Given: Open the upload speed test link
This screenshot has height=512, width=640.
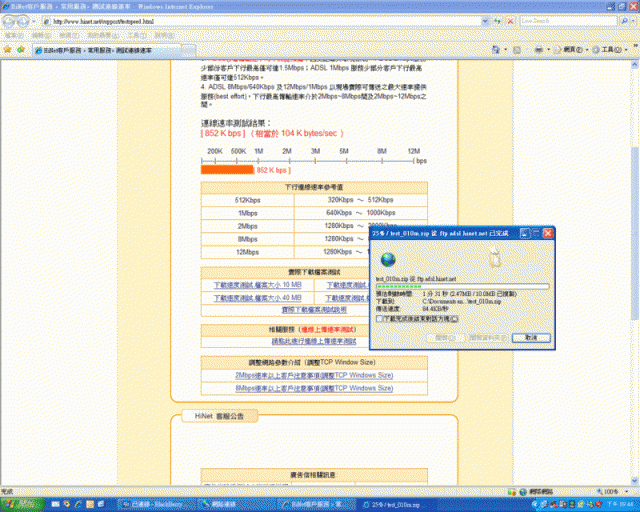Looking at the screenshot, I should tap(314, 341).
